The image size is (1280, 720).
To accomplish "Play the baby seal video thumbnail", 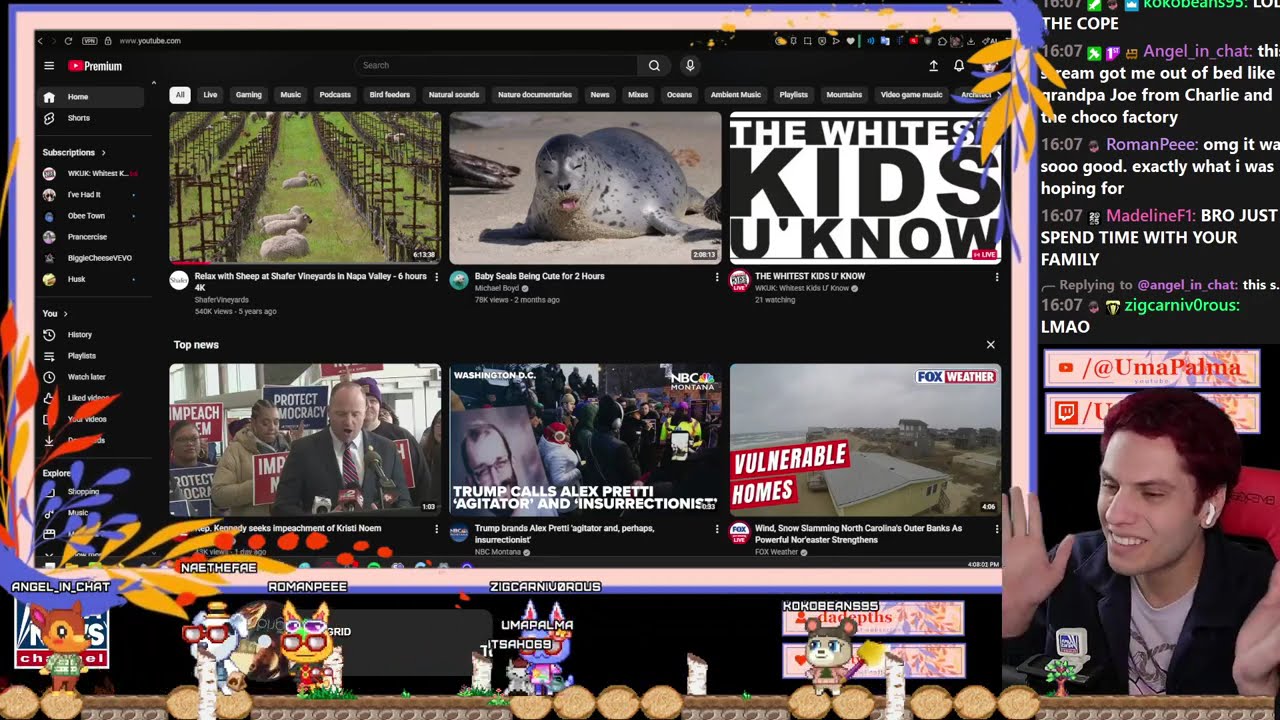I will (x=585, y=187).
